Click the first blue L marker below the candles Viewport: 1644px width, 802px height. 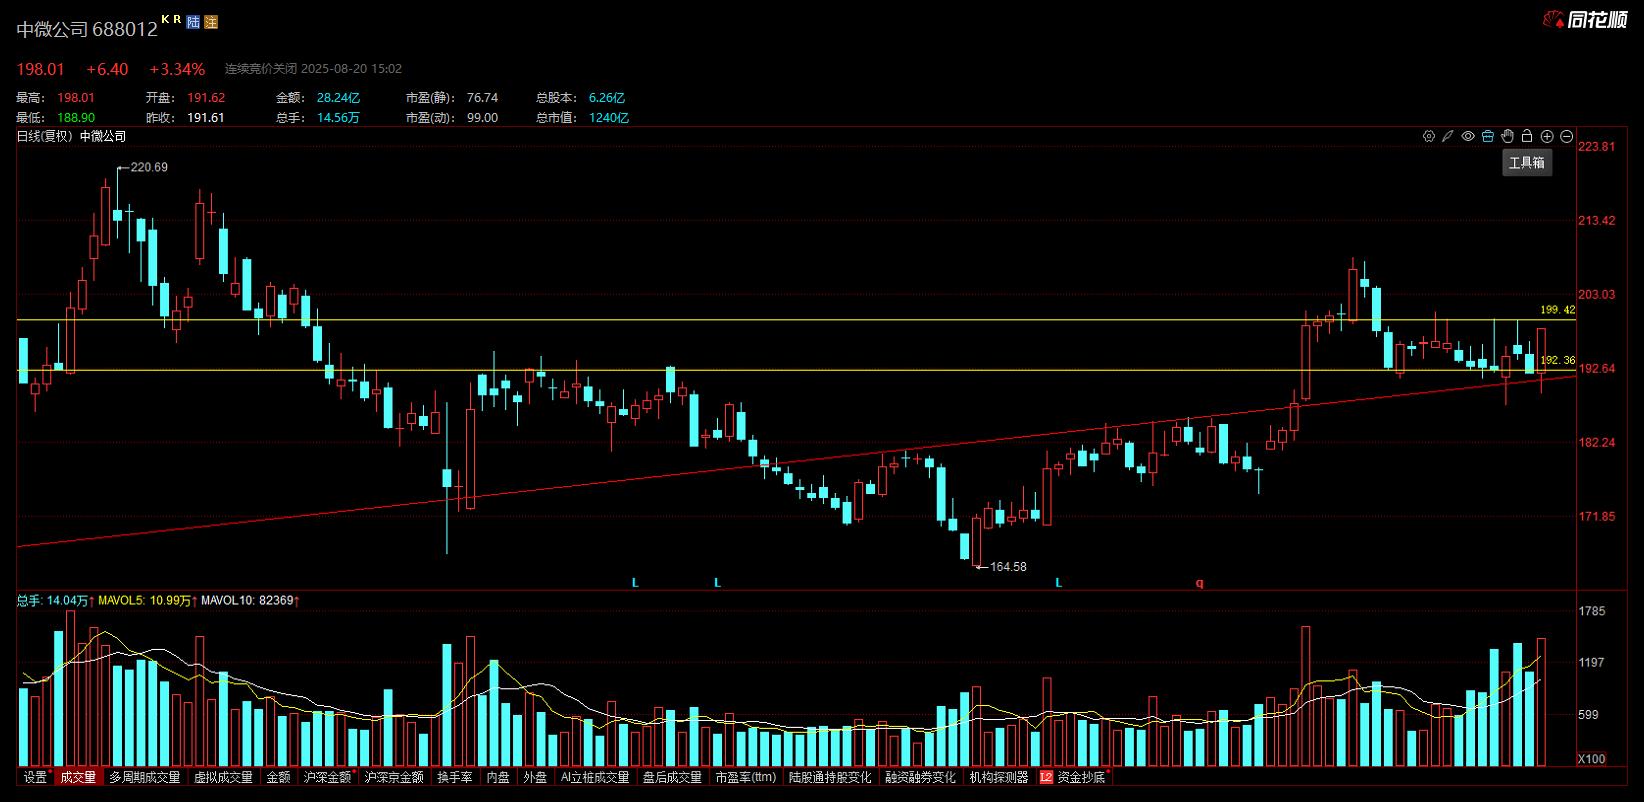635,583
